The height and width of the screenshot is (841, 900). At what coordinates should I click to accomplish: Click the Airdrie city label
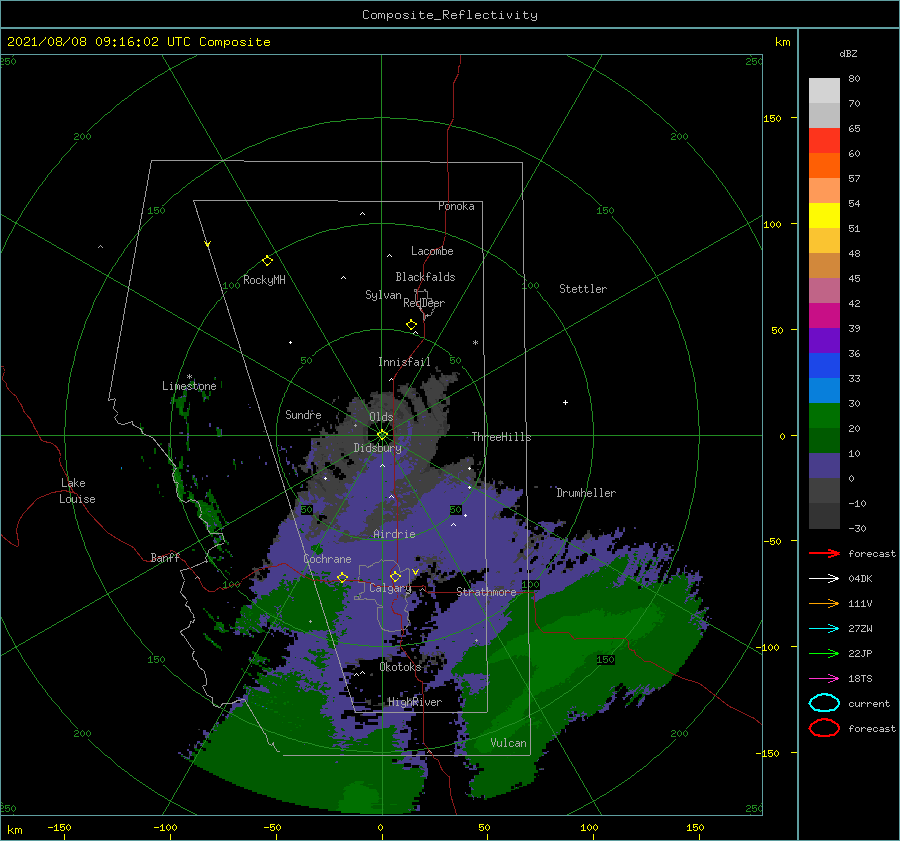click(x=394, y=534)
